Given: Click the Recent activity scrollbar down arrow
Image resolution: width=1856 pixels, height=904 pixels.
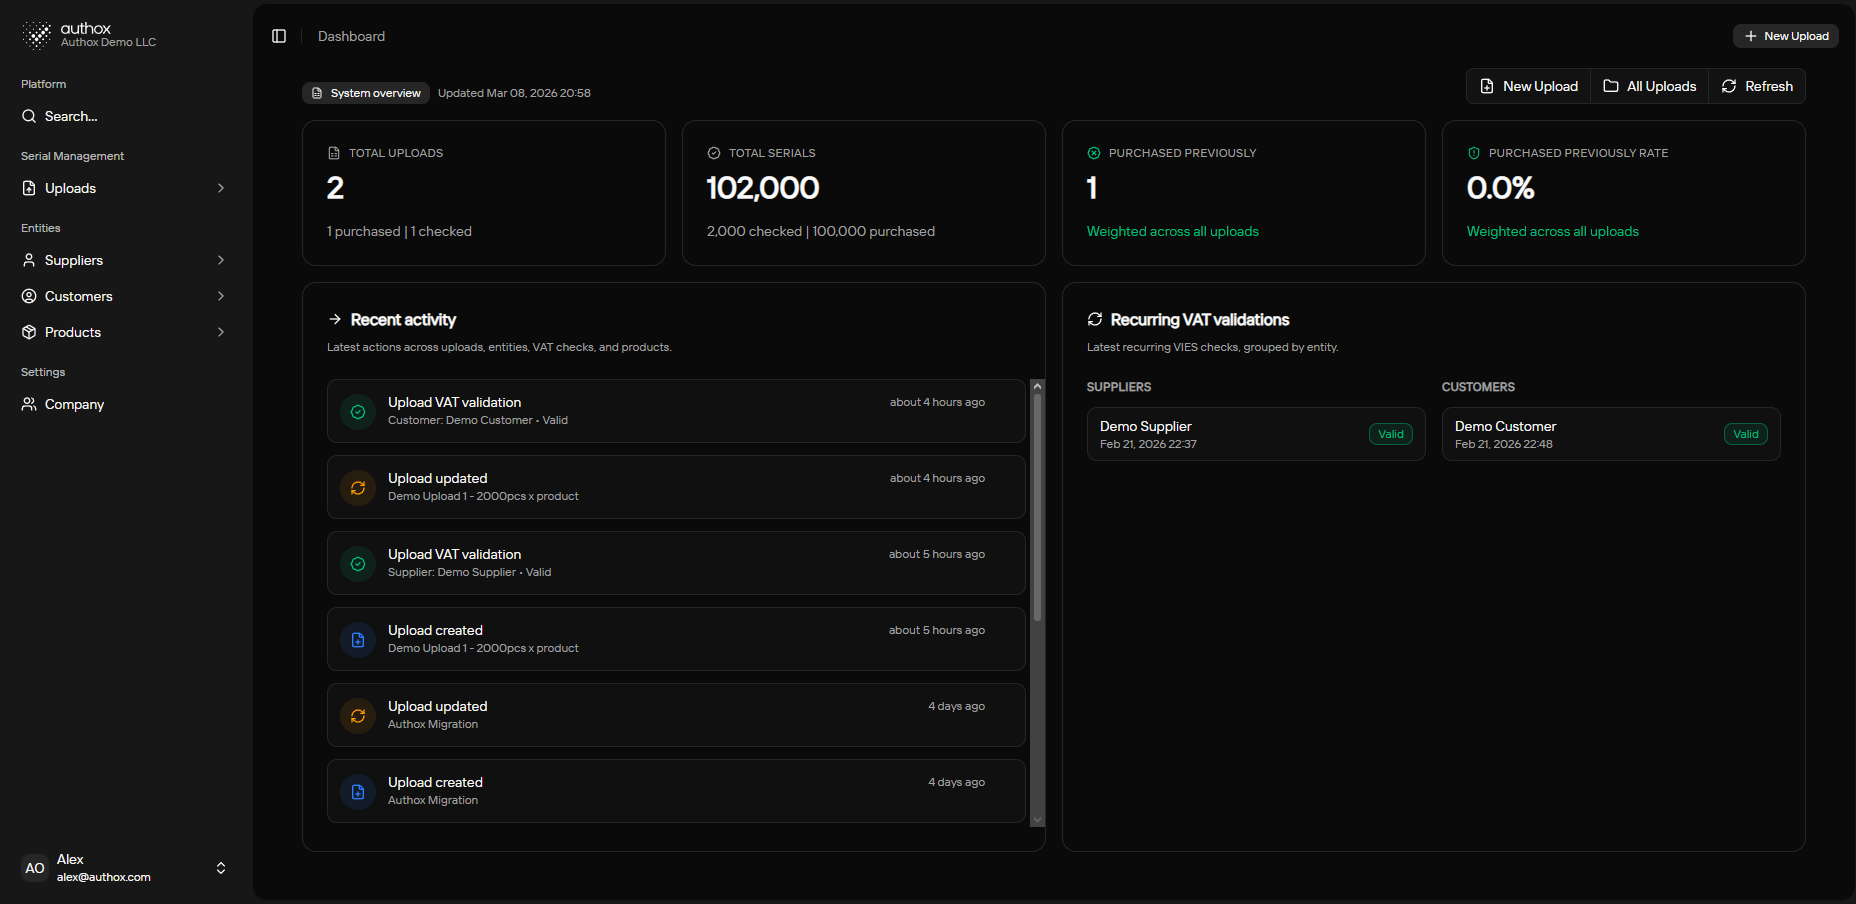Looking at the screenshot, I should tap(1037, 820).
